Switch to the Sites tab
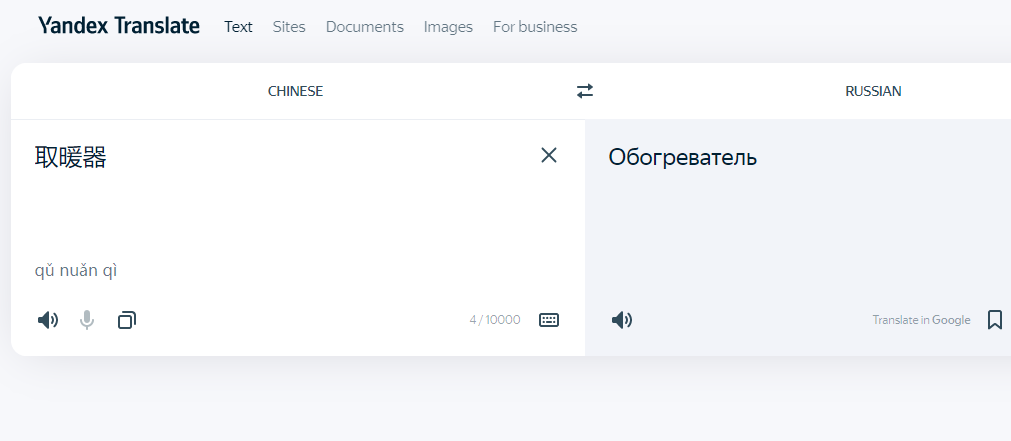The width and height of the screenshot is (1011, 441). (289, 27)
